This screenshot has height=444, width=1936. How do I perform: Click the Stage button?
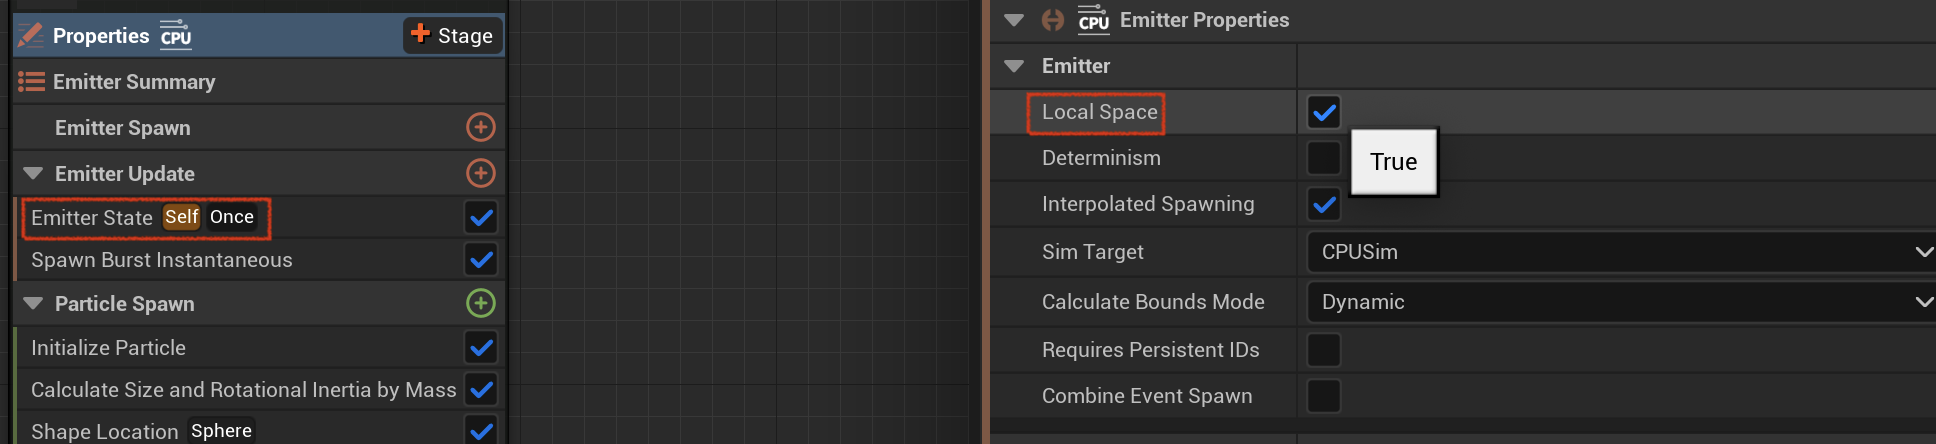click(452, 35)
